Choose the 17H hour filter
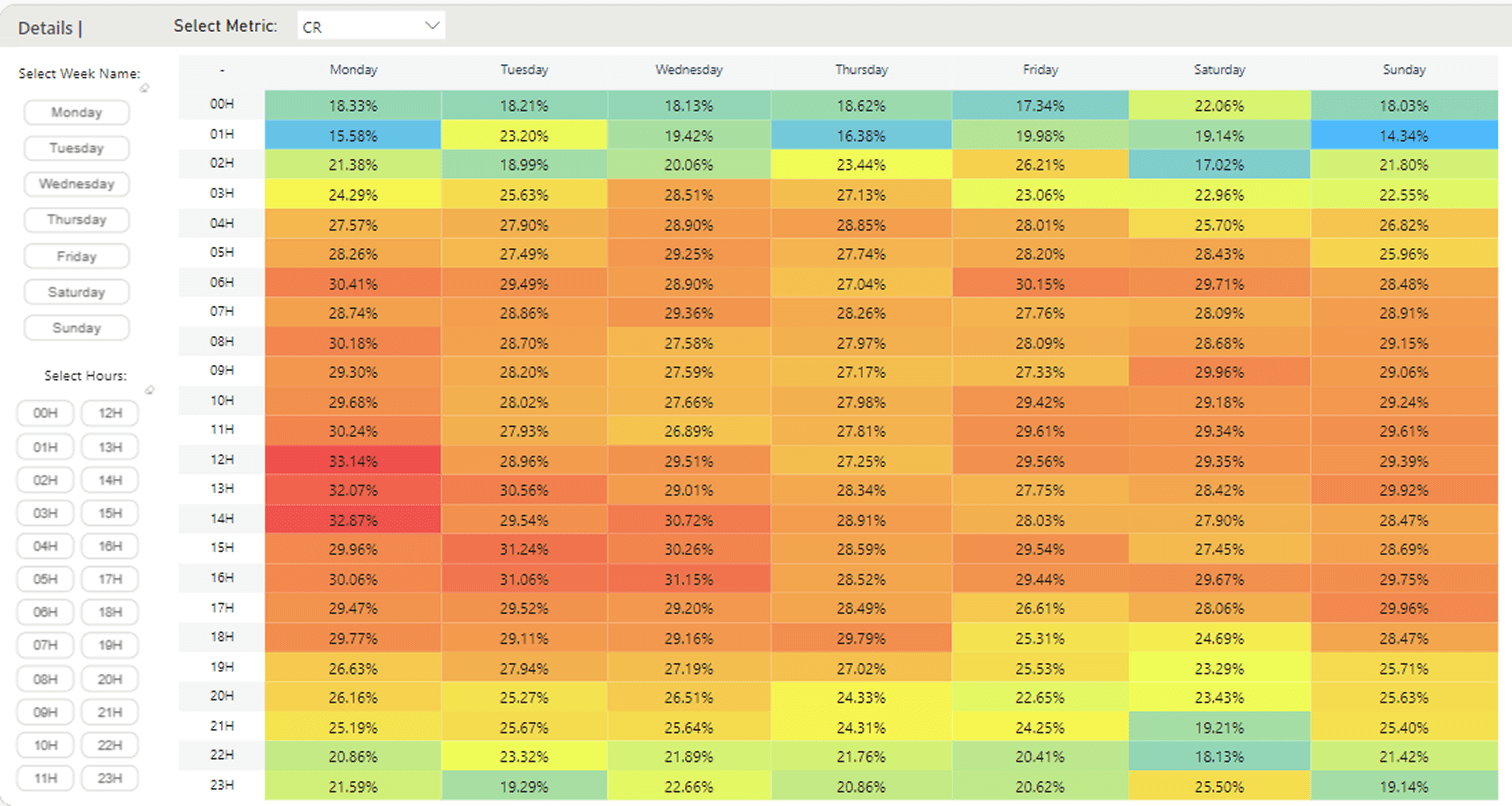 pyautogui.click(x=110, y=579)
